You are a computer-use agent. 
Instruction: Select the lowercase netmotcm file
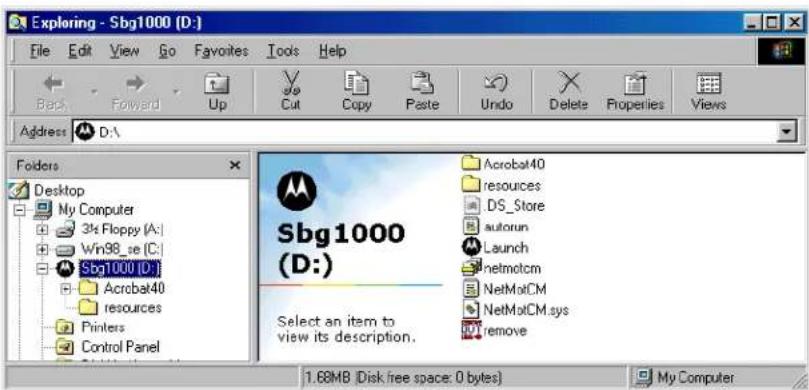pyautogui.click(x=501, y=268)
